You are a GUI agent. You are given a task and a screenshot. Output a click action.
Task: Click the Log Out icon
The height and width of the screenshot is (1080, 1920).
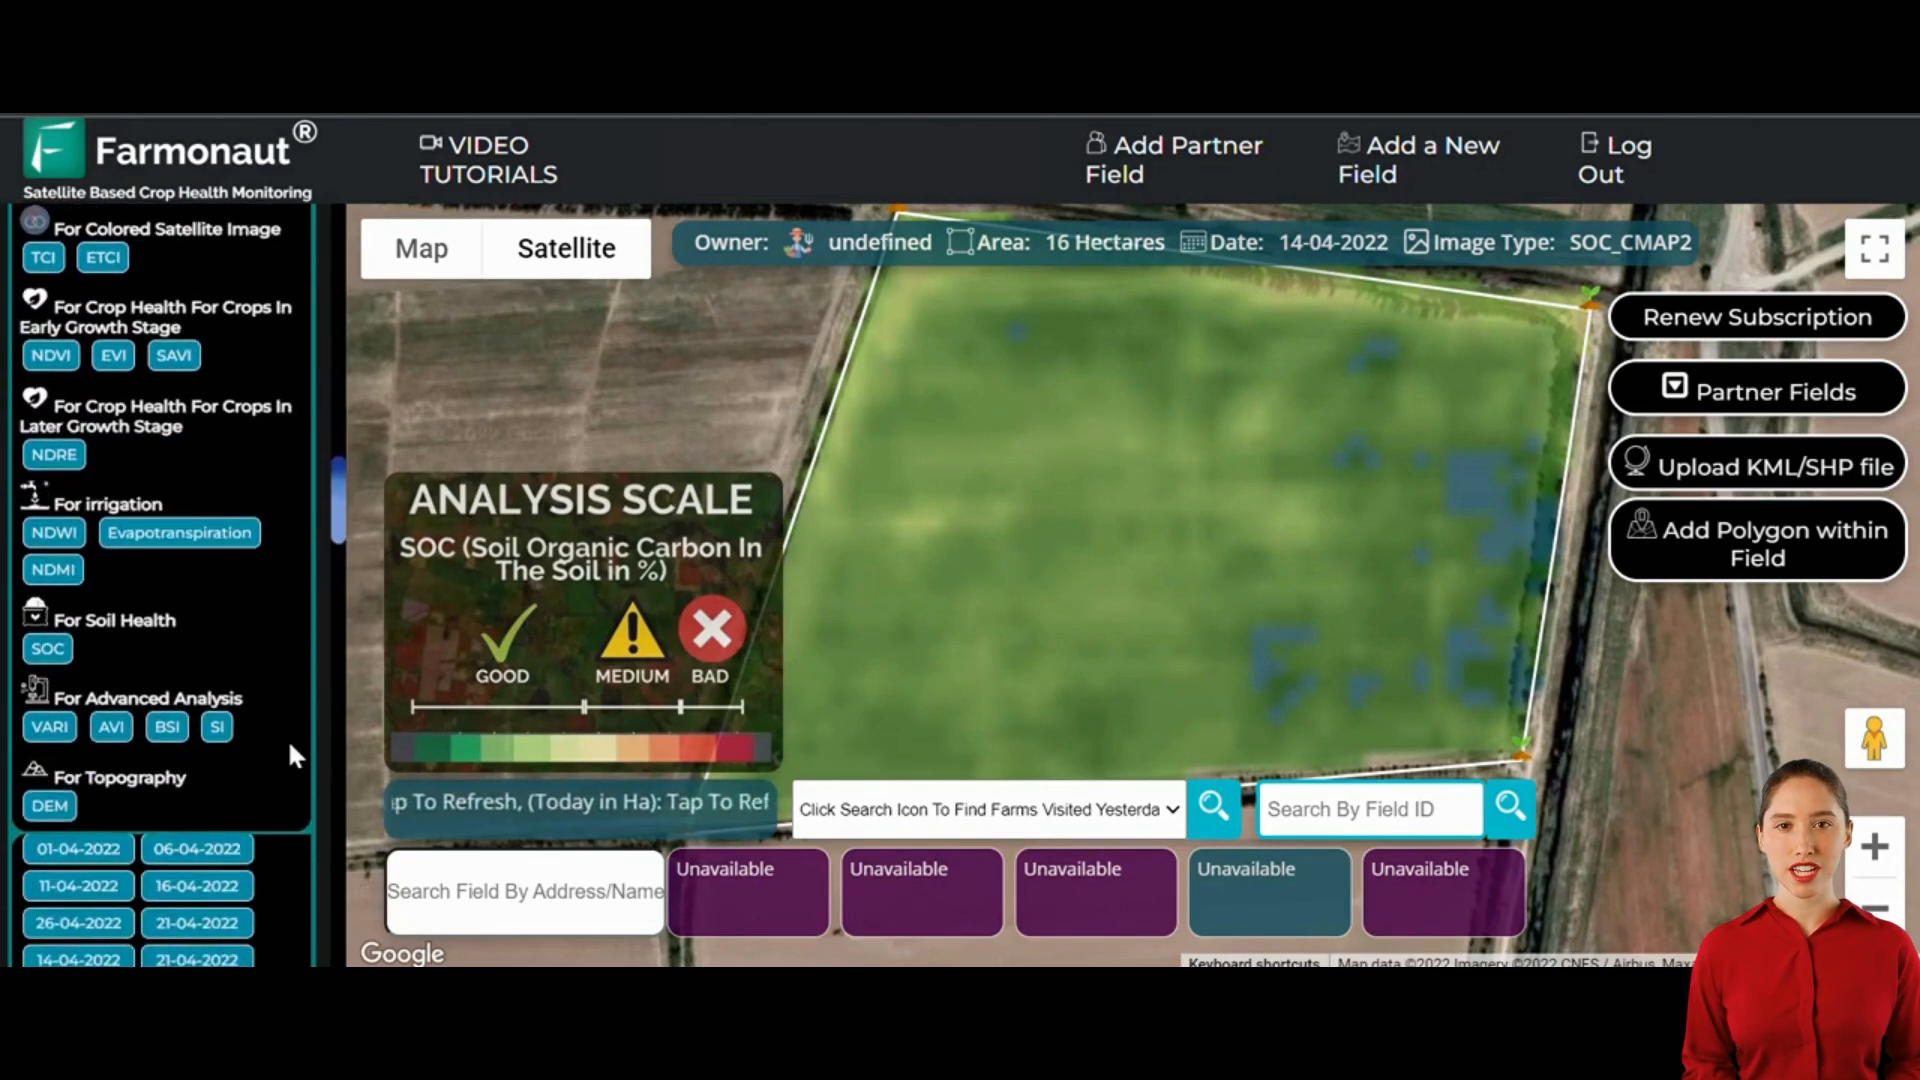click(1589, 143)
